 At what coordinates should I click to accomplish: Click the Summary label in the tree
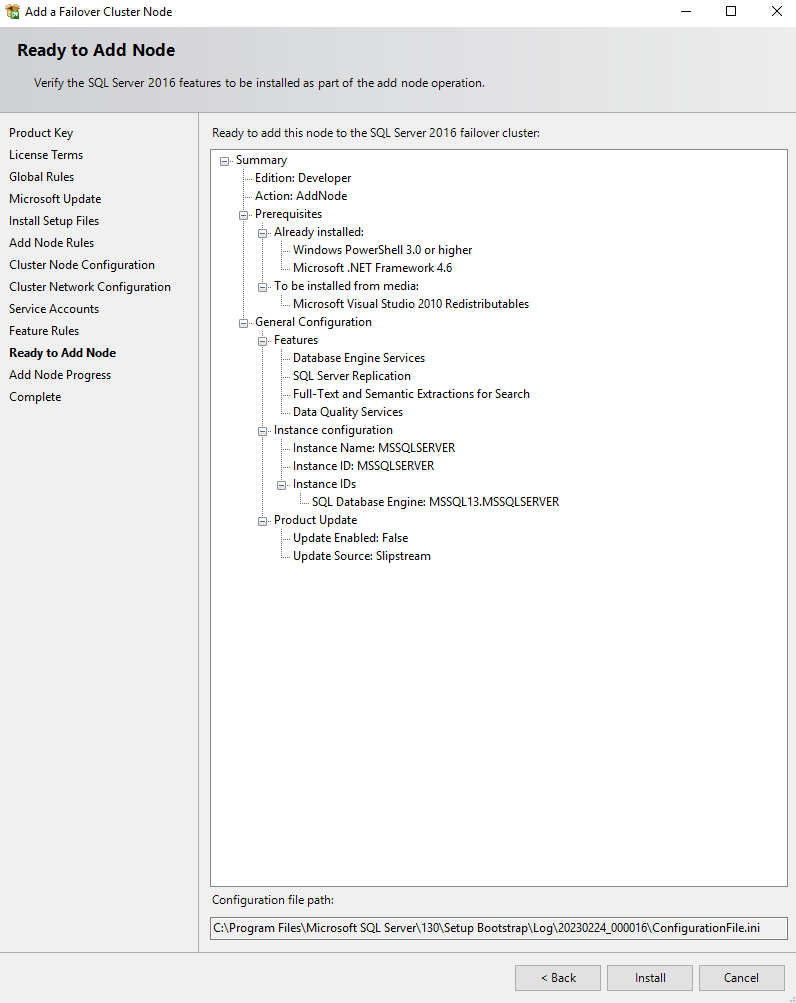coord(261,160)
